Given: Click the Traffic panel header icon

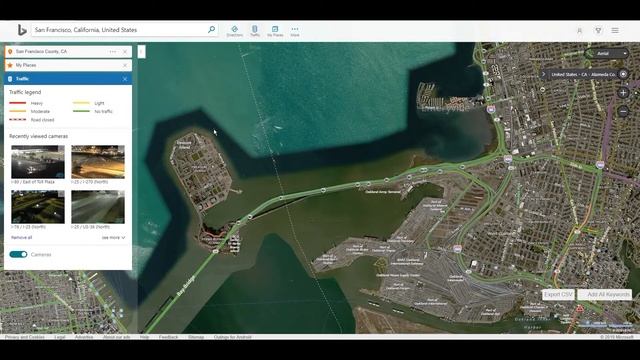Looking at the screenshot, I should coord(10,79).
